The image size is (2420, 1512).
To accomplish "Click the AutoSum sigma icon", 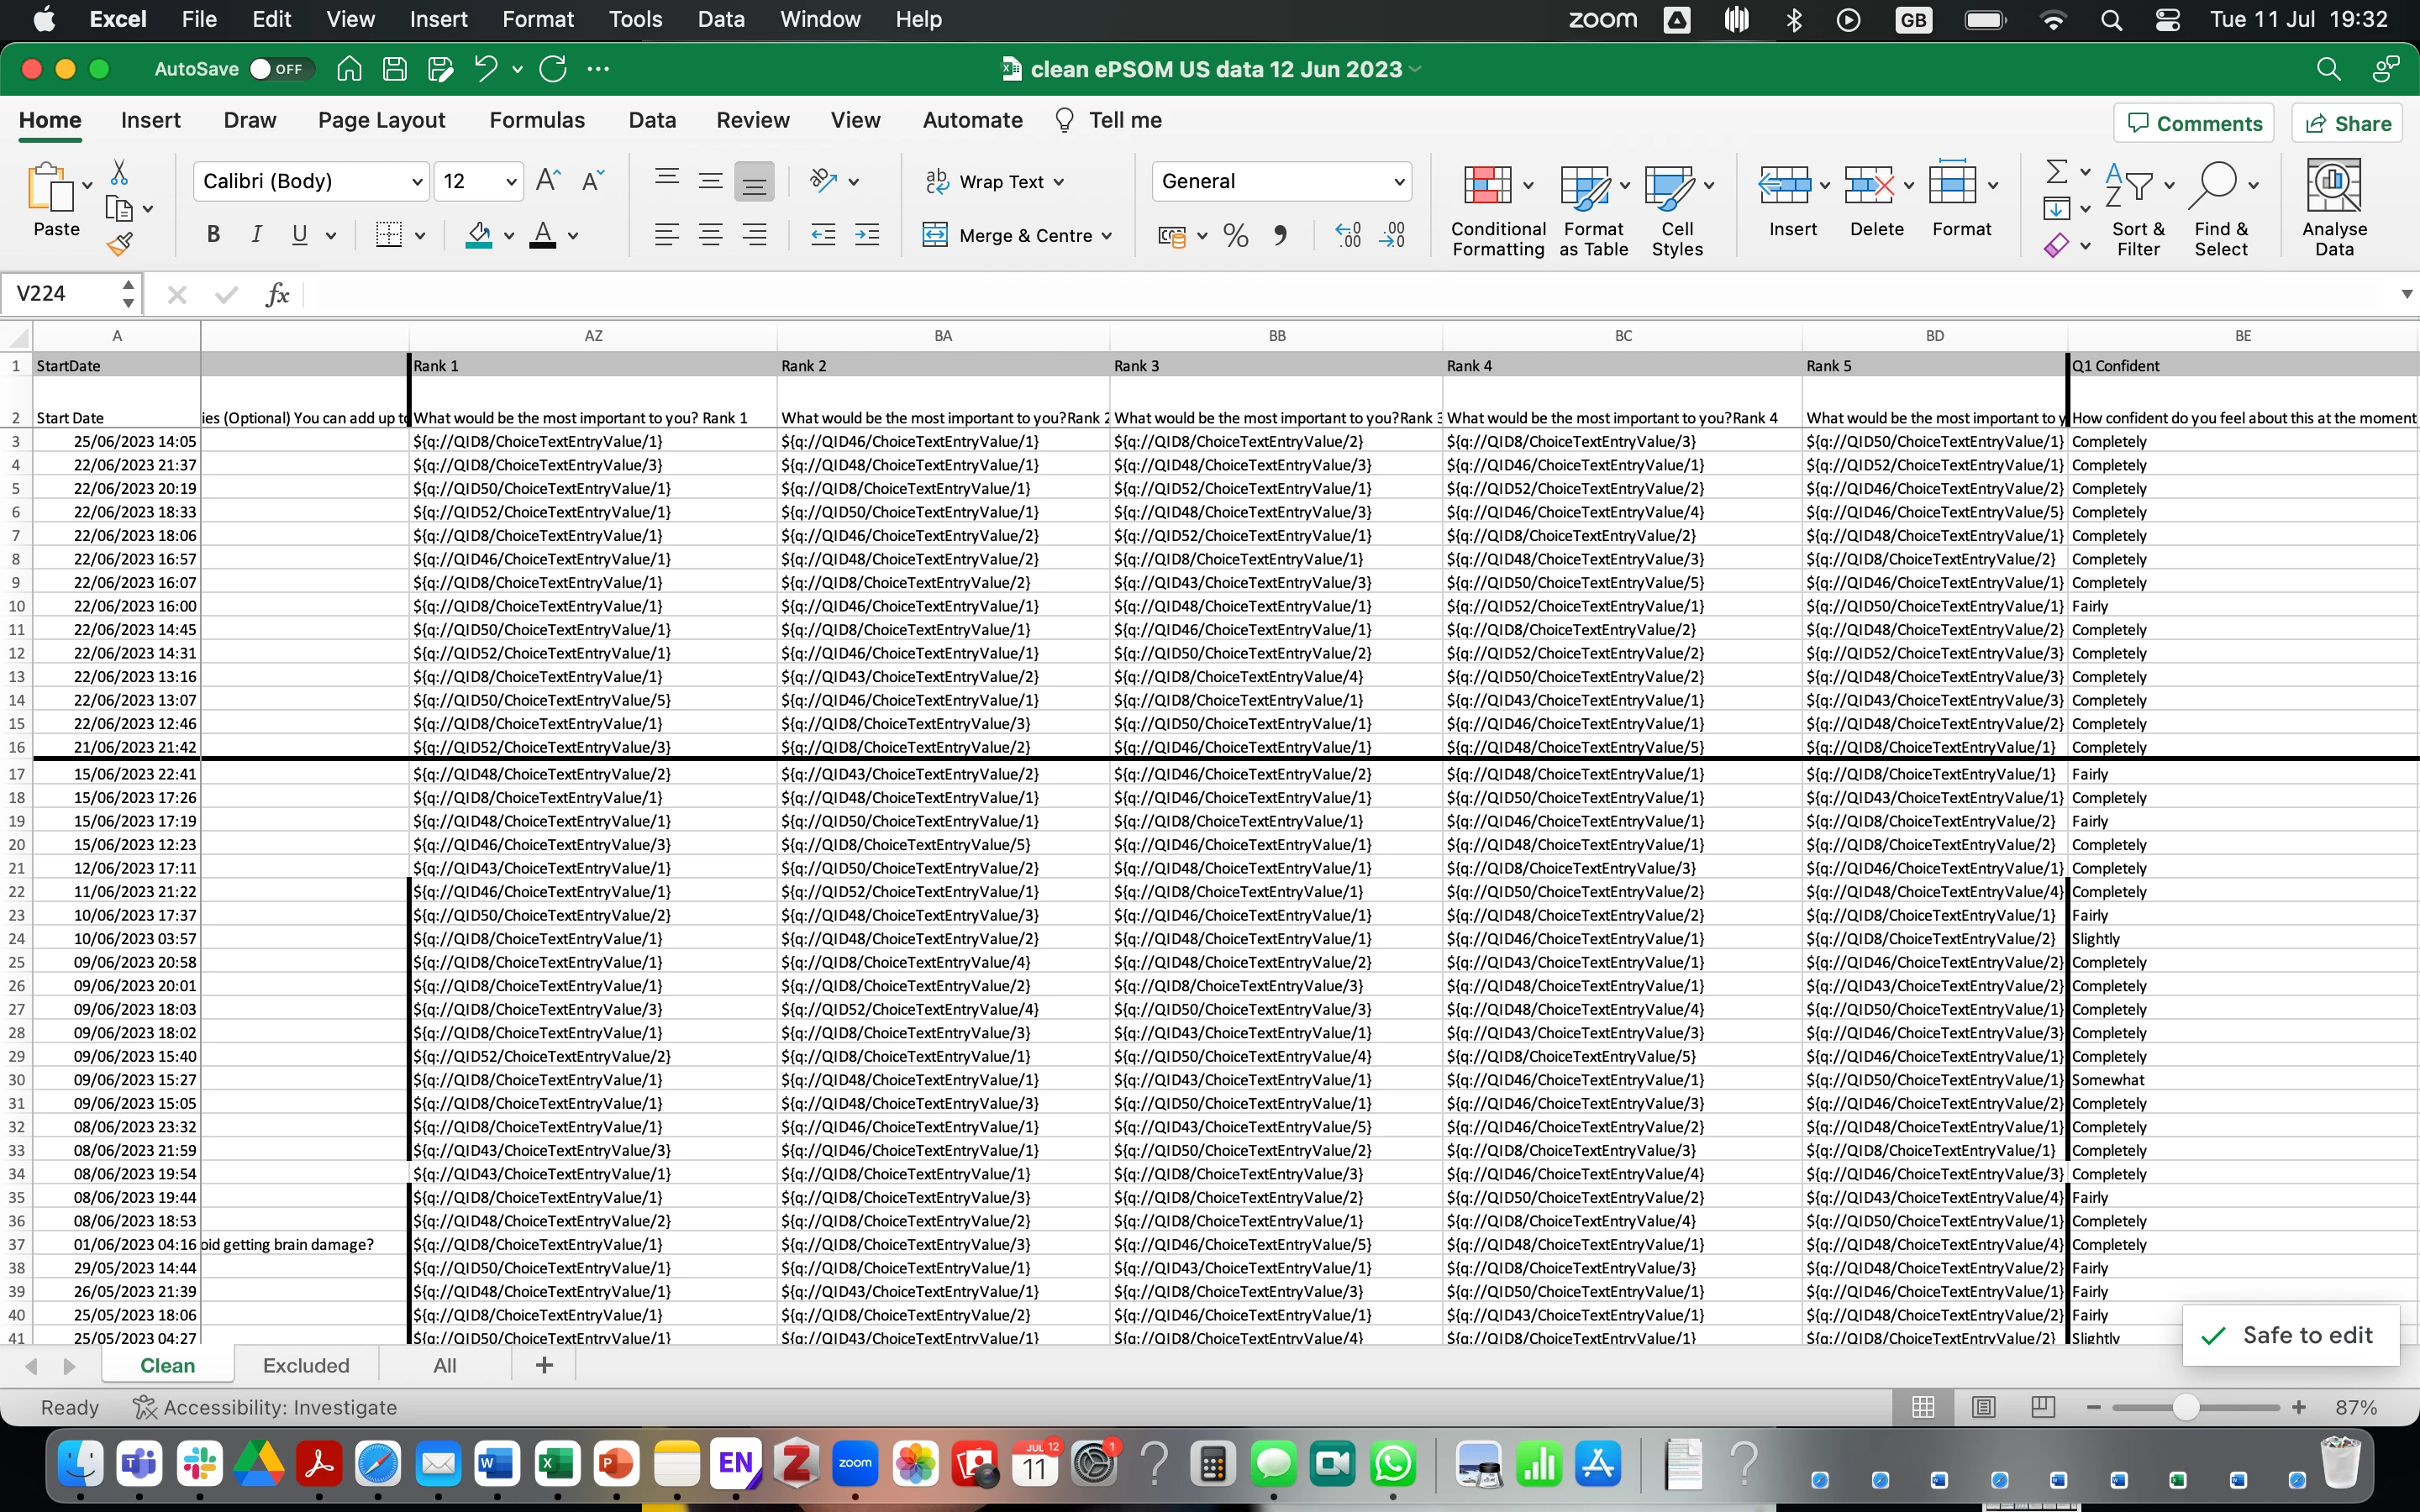I will point(2056,172).
